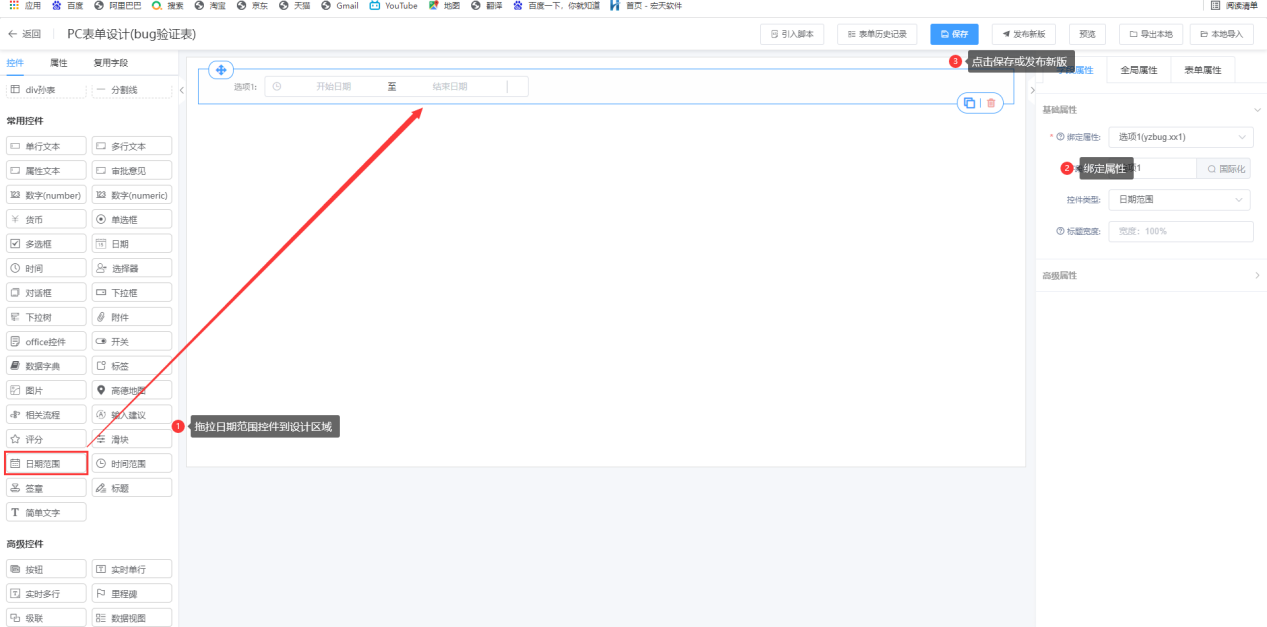
Task: Select the 附件 attachment control
Action: pos(132,318)
